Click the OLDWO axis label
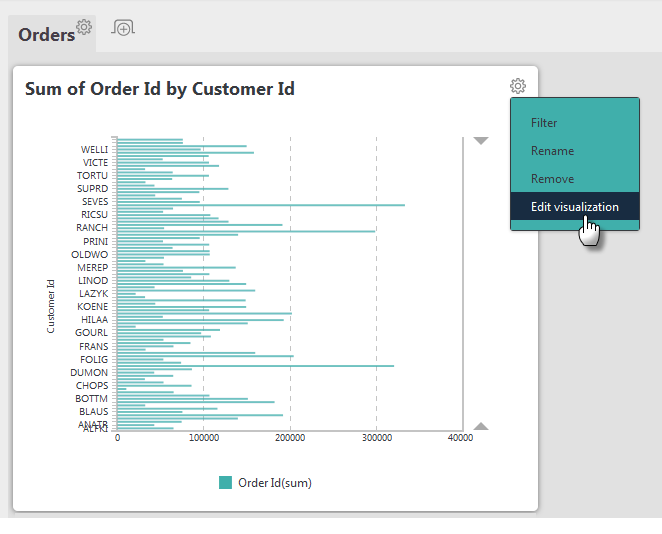This screenshot has height=534, width=662. point(90,255)
